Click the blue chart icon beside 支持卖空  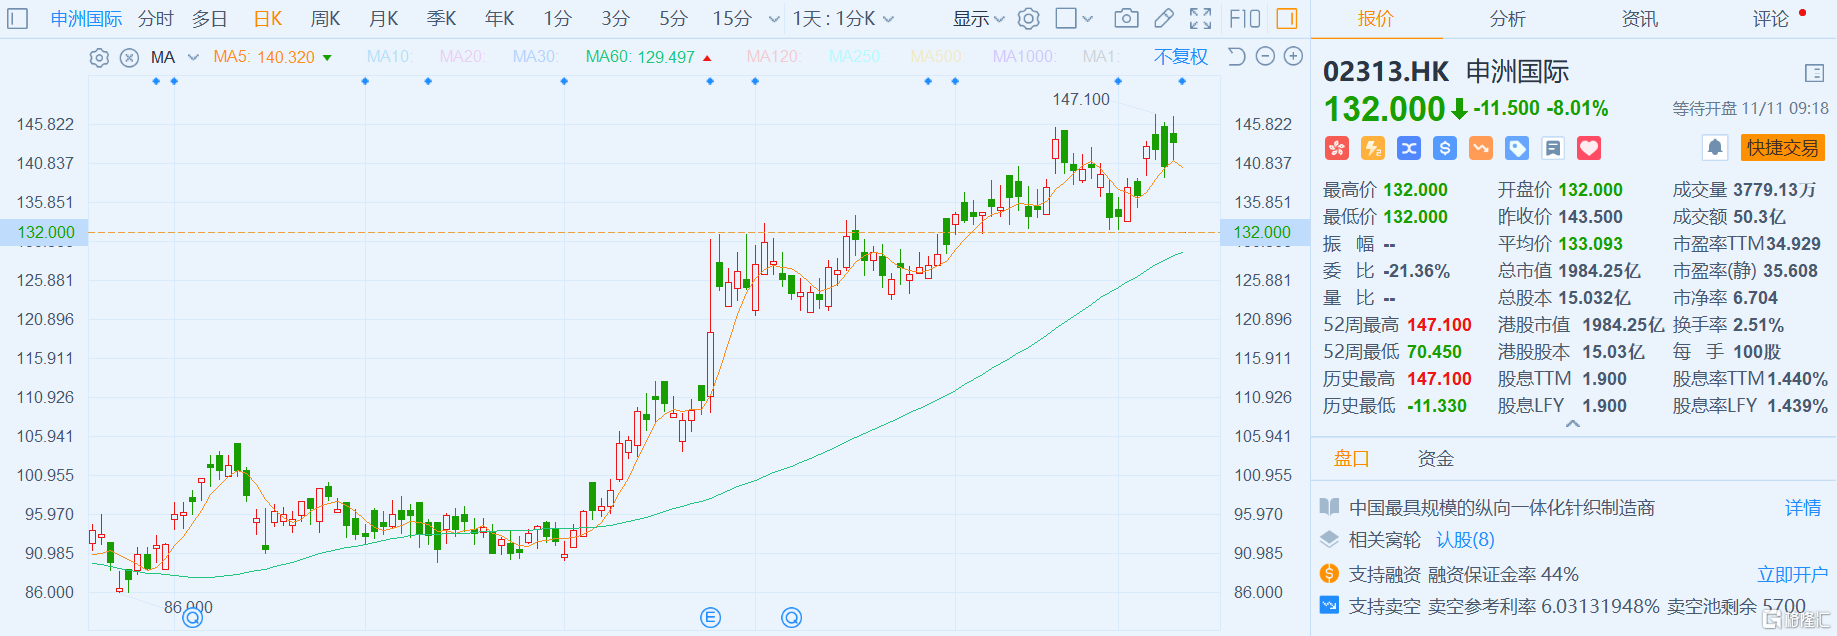click(x=1329, y=605)
